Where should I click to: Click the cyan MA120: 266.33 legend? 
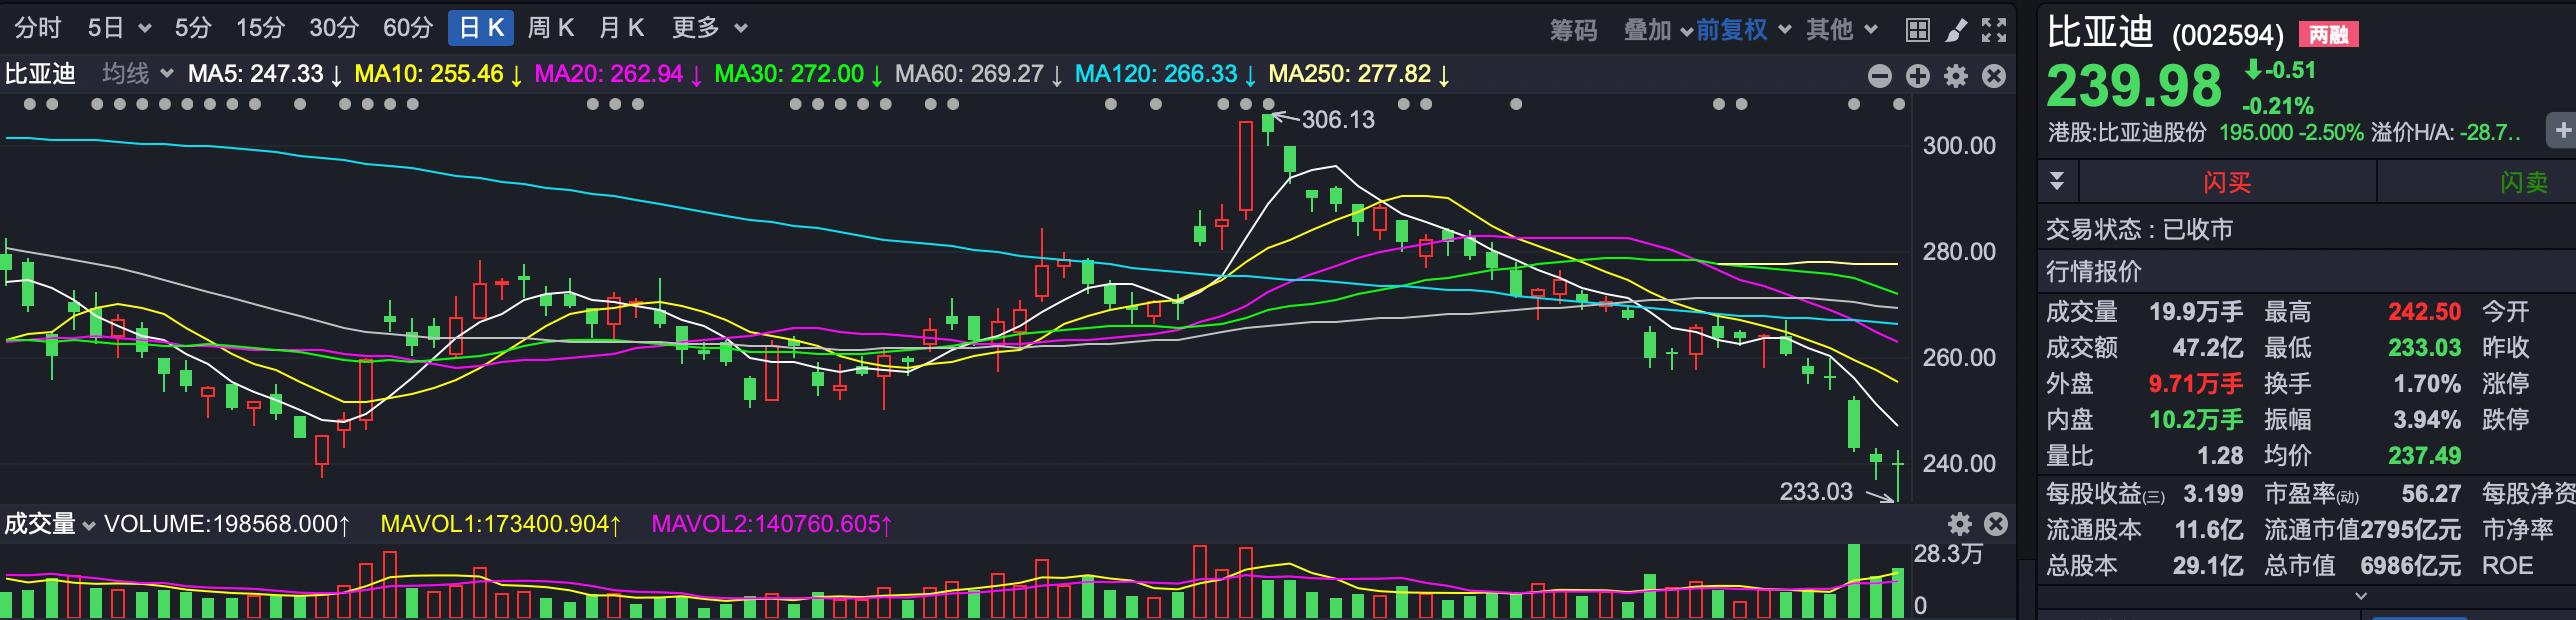point(1165,74)
